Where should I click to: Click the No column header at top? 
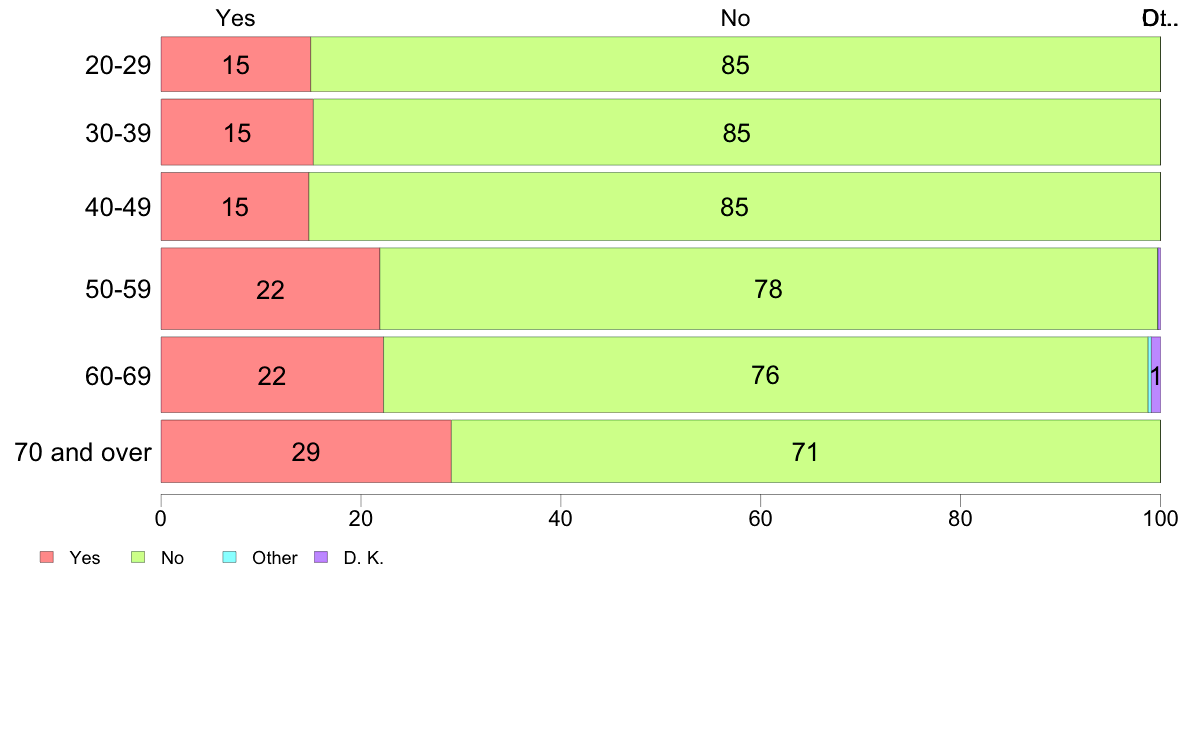(735, 18)
